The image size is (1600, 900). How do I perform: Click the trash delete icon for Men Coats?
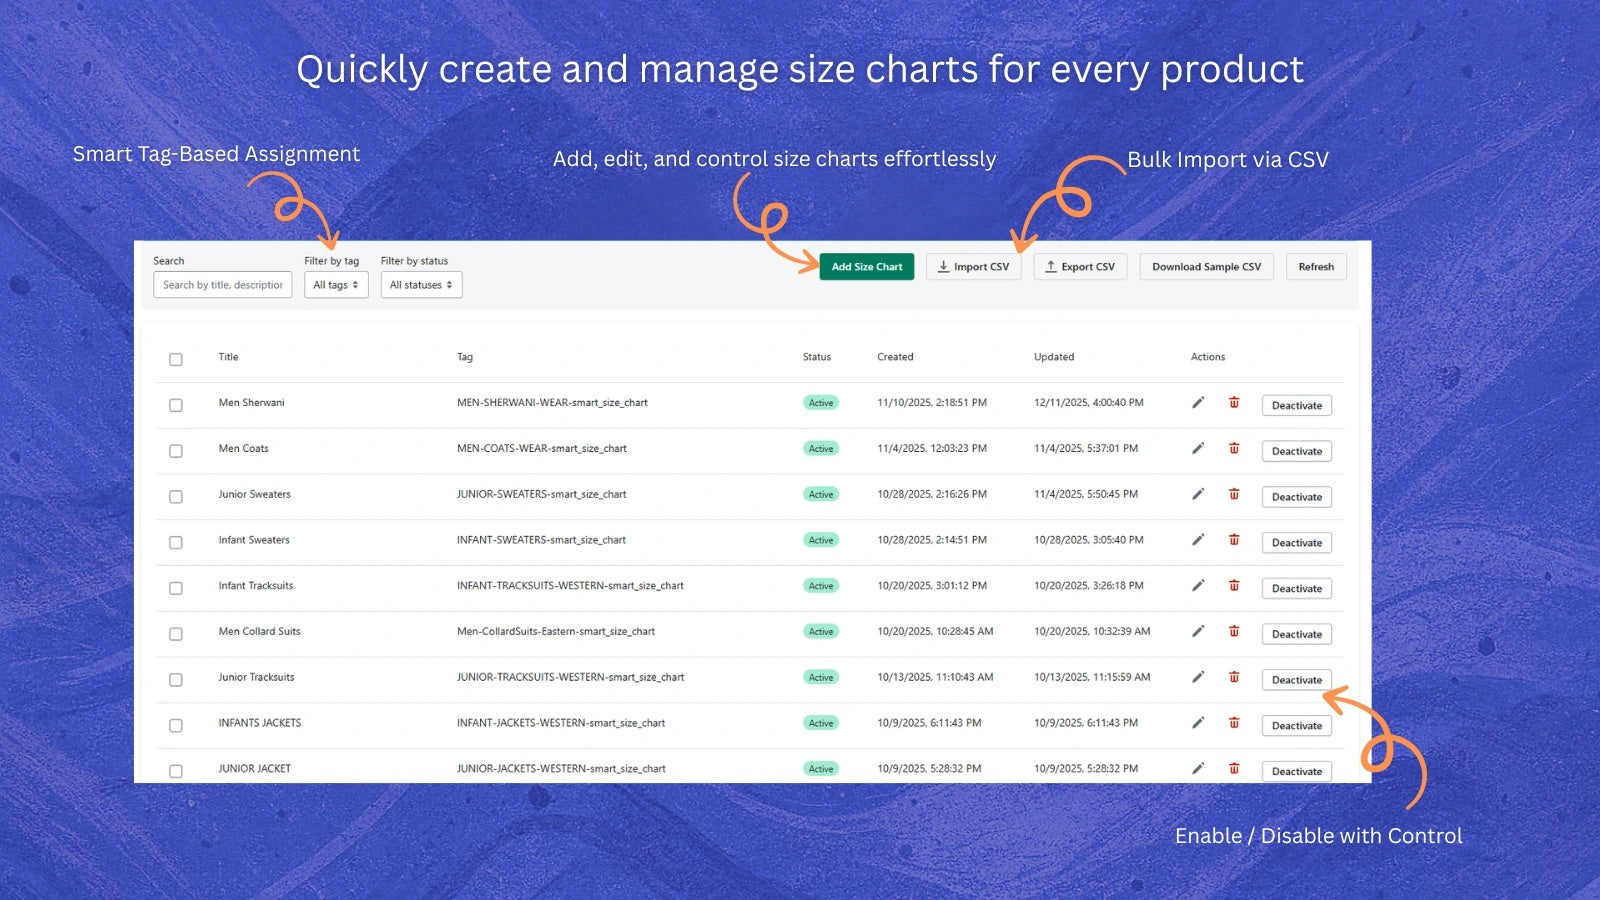[1234, 449]
